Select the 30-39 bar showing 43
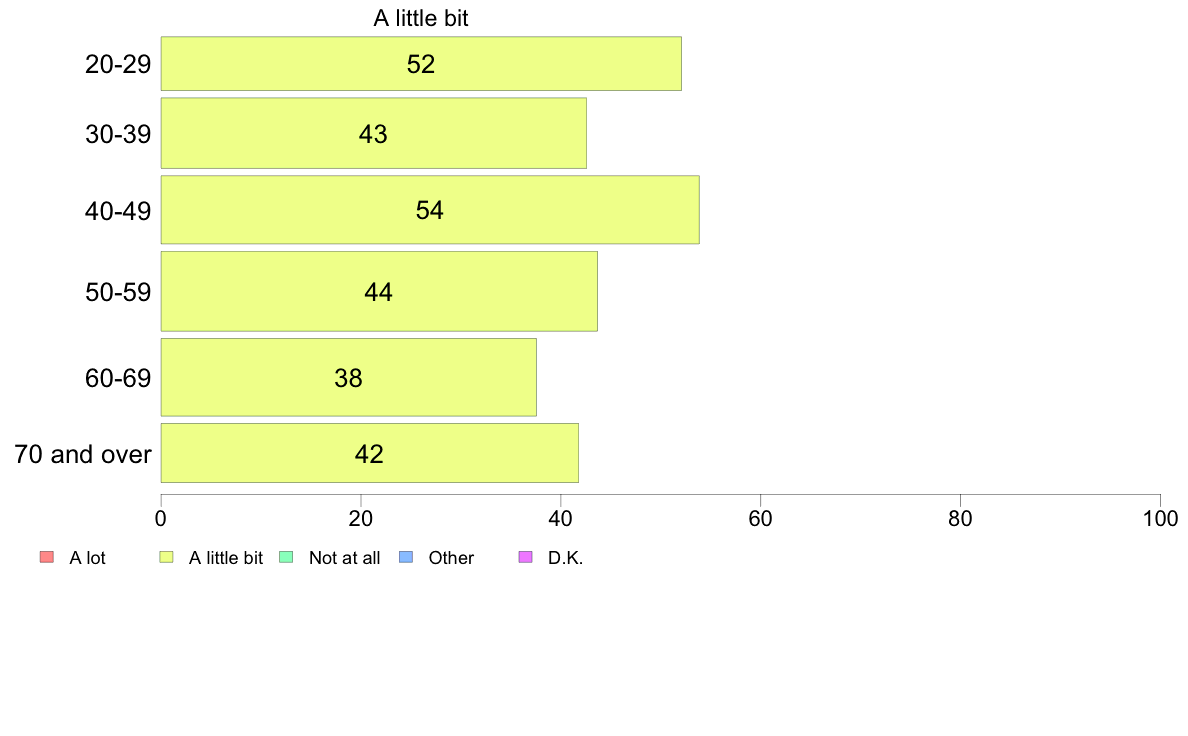The image size is (1188, 736). (x=374, y=133)
